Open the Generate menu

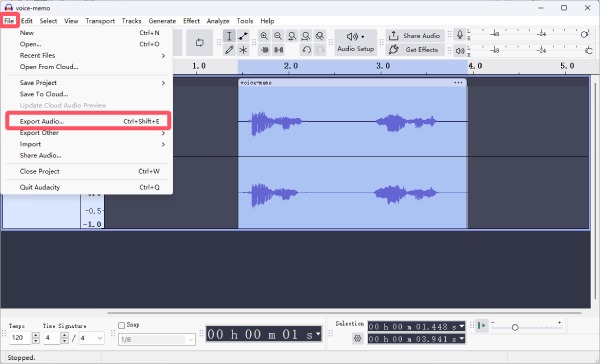pyautogui.click(x=162, y=21)
